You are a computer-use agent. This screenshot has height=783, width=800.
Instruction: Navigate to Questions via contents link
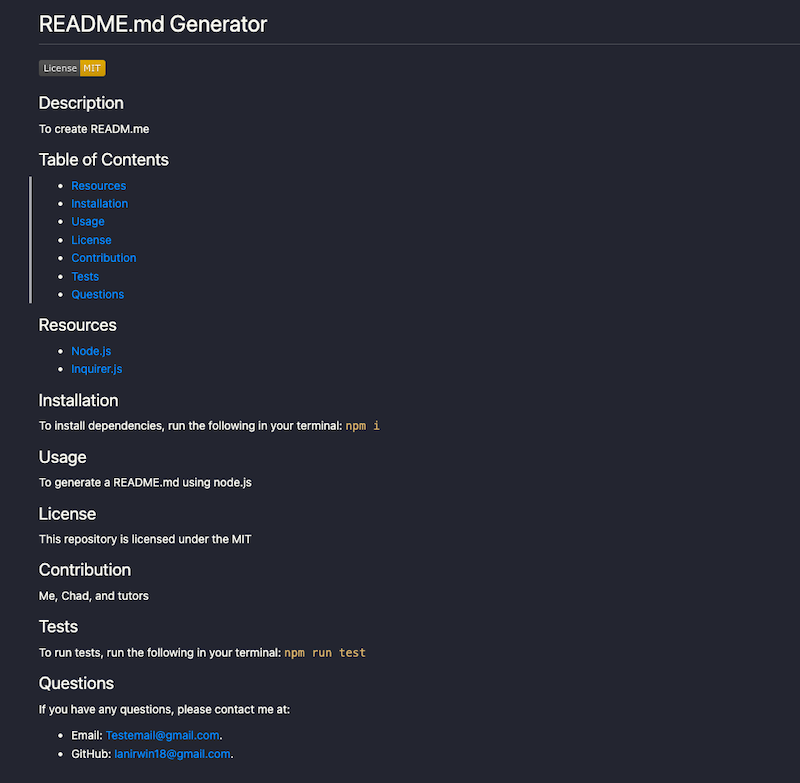pos(97,294)
